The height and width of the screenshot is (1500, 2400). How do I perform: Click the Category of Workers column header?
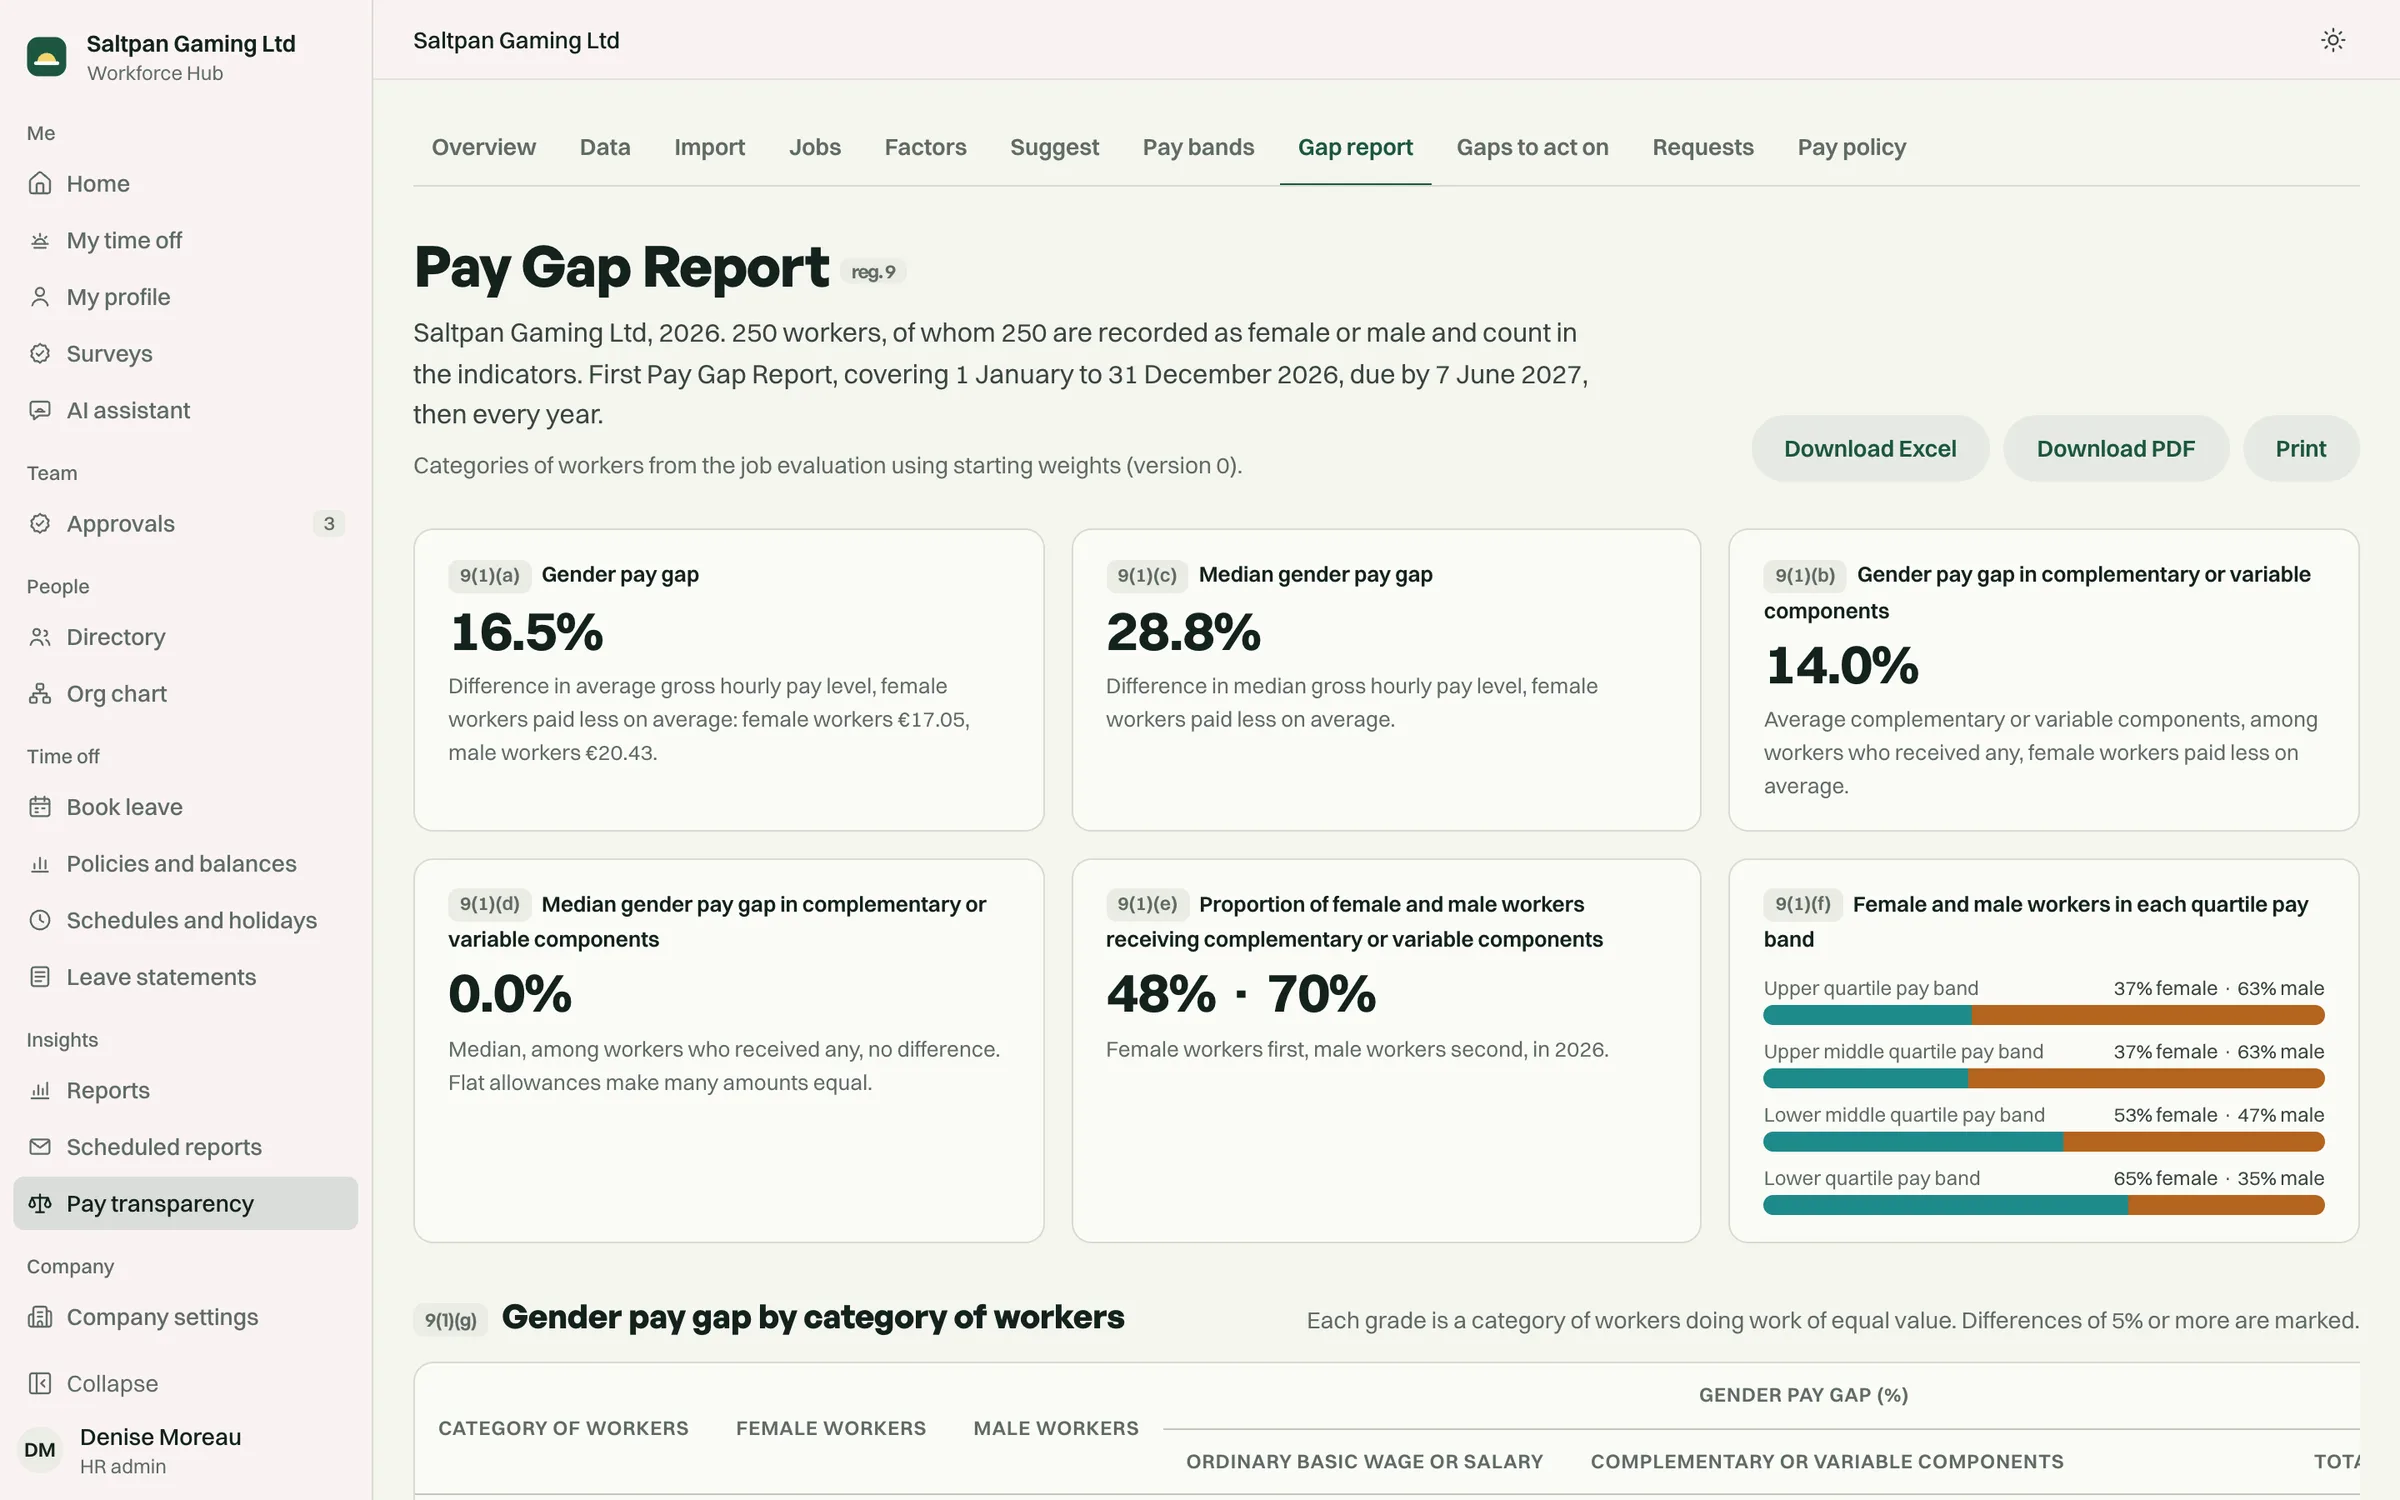pyautogui.click(x=563, y=1429)
